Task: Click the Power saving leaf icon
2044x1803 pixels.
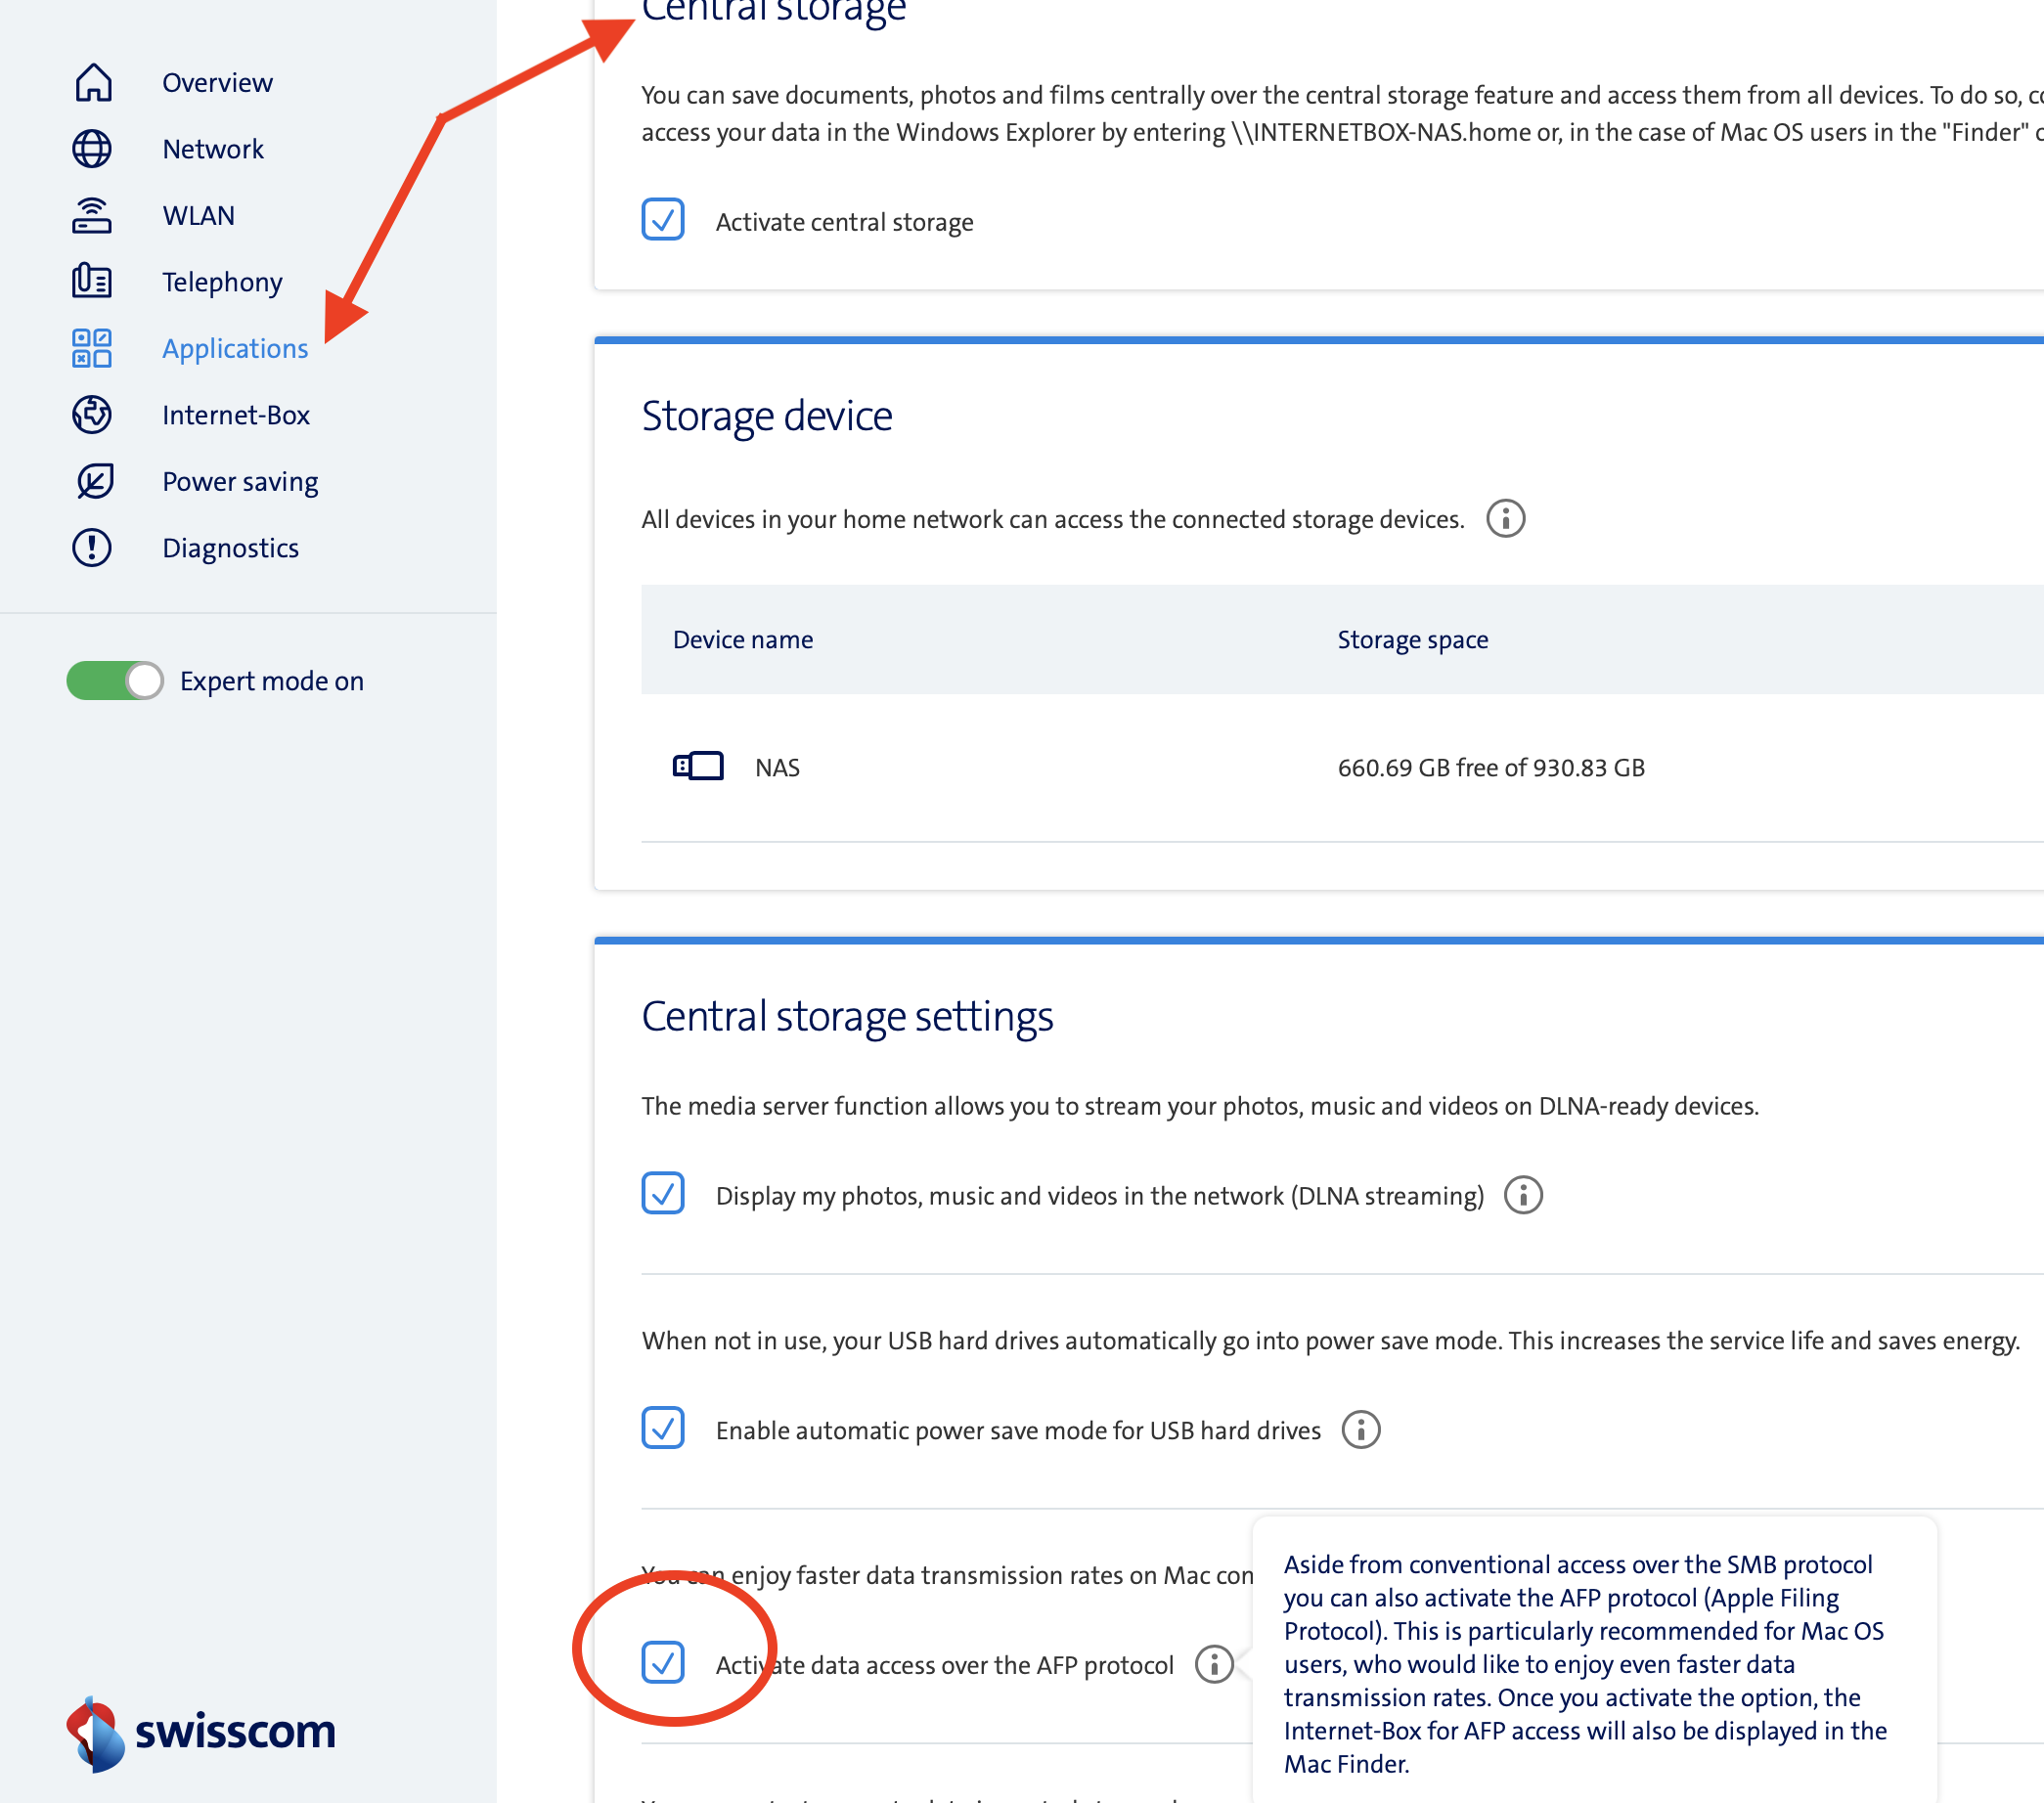Action: coord(94,481)
